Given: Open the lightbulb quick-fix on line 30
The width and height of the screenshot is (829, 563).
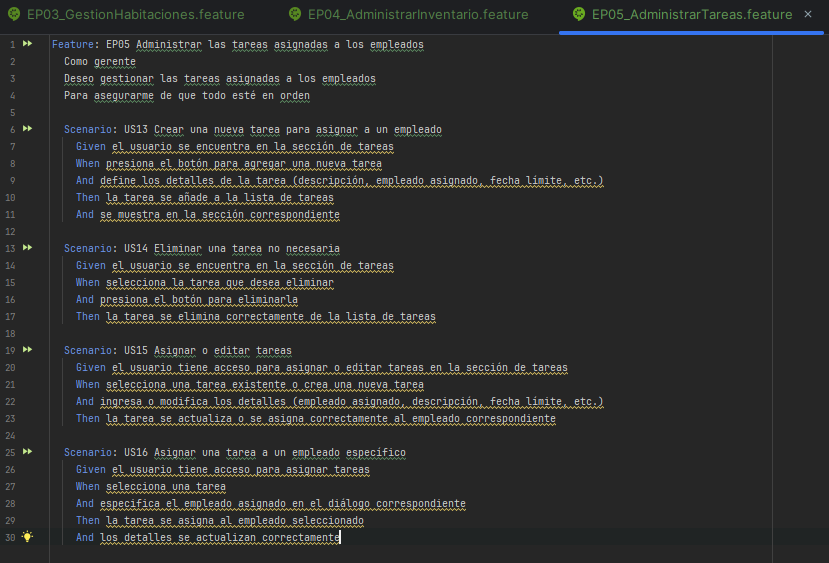Looking at the screenshot, I should click(x=27, y=537).
